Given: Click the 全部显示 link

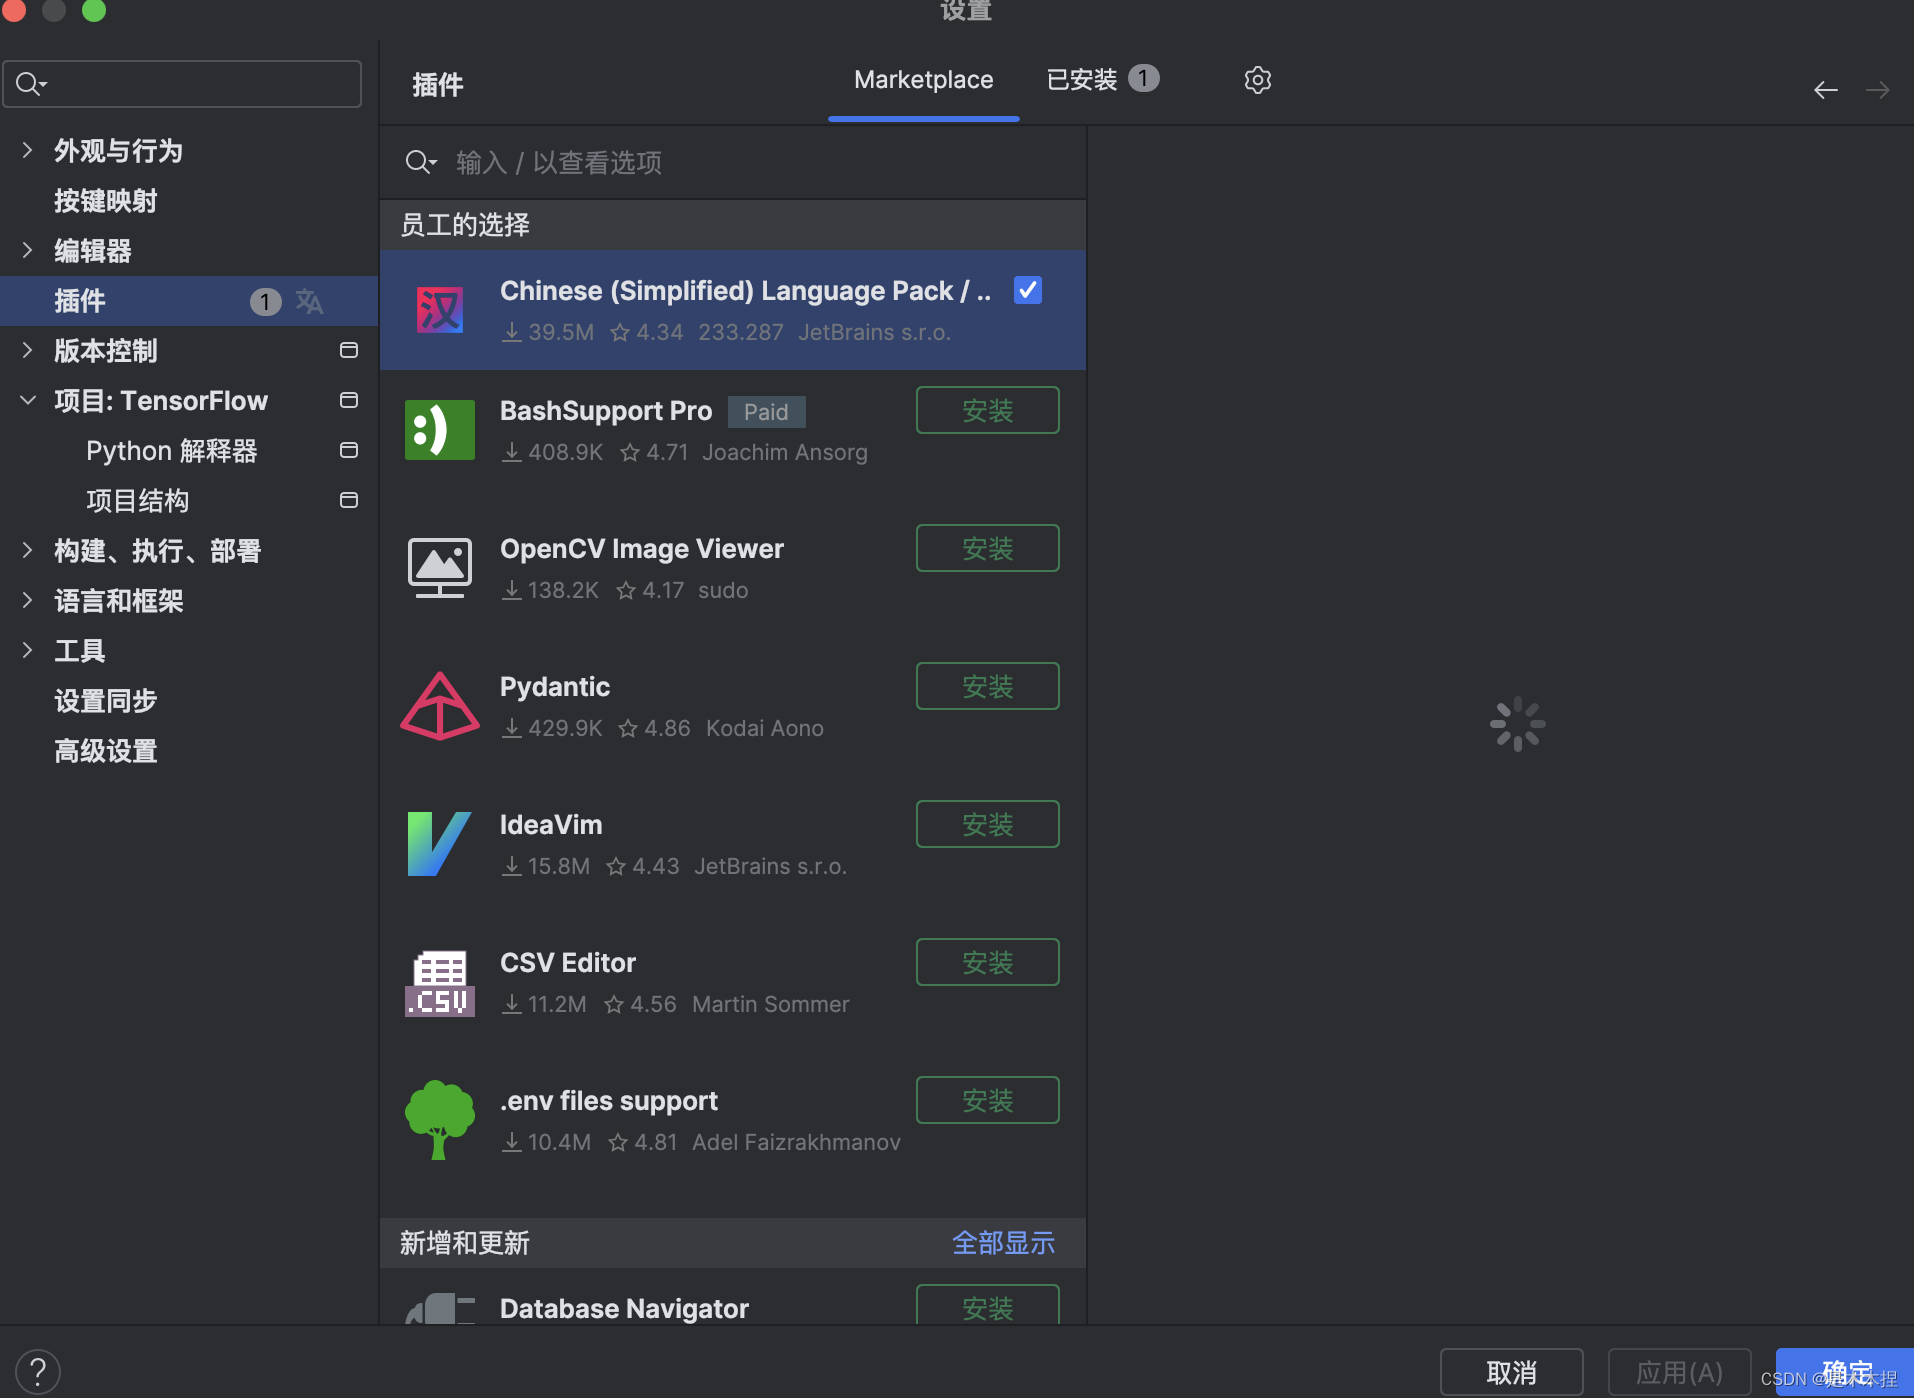Looking at the screenshot, I should point(1003,1243).
